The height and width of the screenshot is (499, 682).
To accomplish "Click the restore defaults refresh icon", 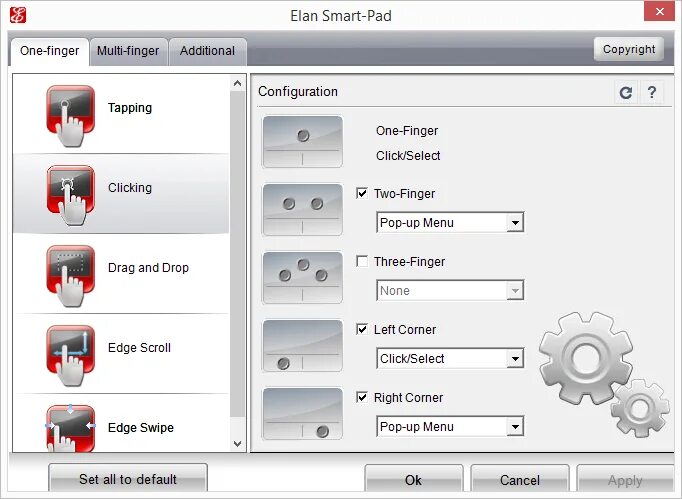I will click(625, 92).
